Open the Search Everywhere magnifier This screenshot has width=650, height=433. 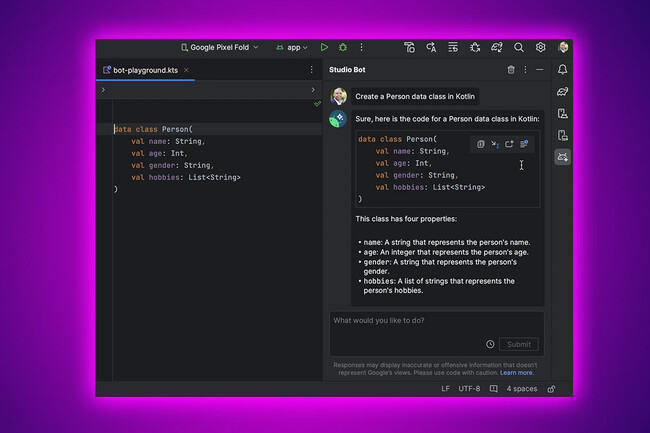tap(519, 47)
